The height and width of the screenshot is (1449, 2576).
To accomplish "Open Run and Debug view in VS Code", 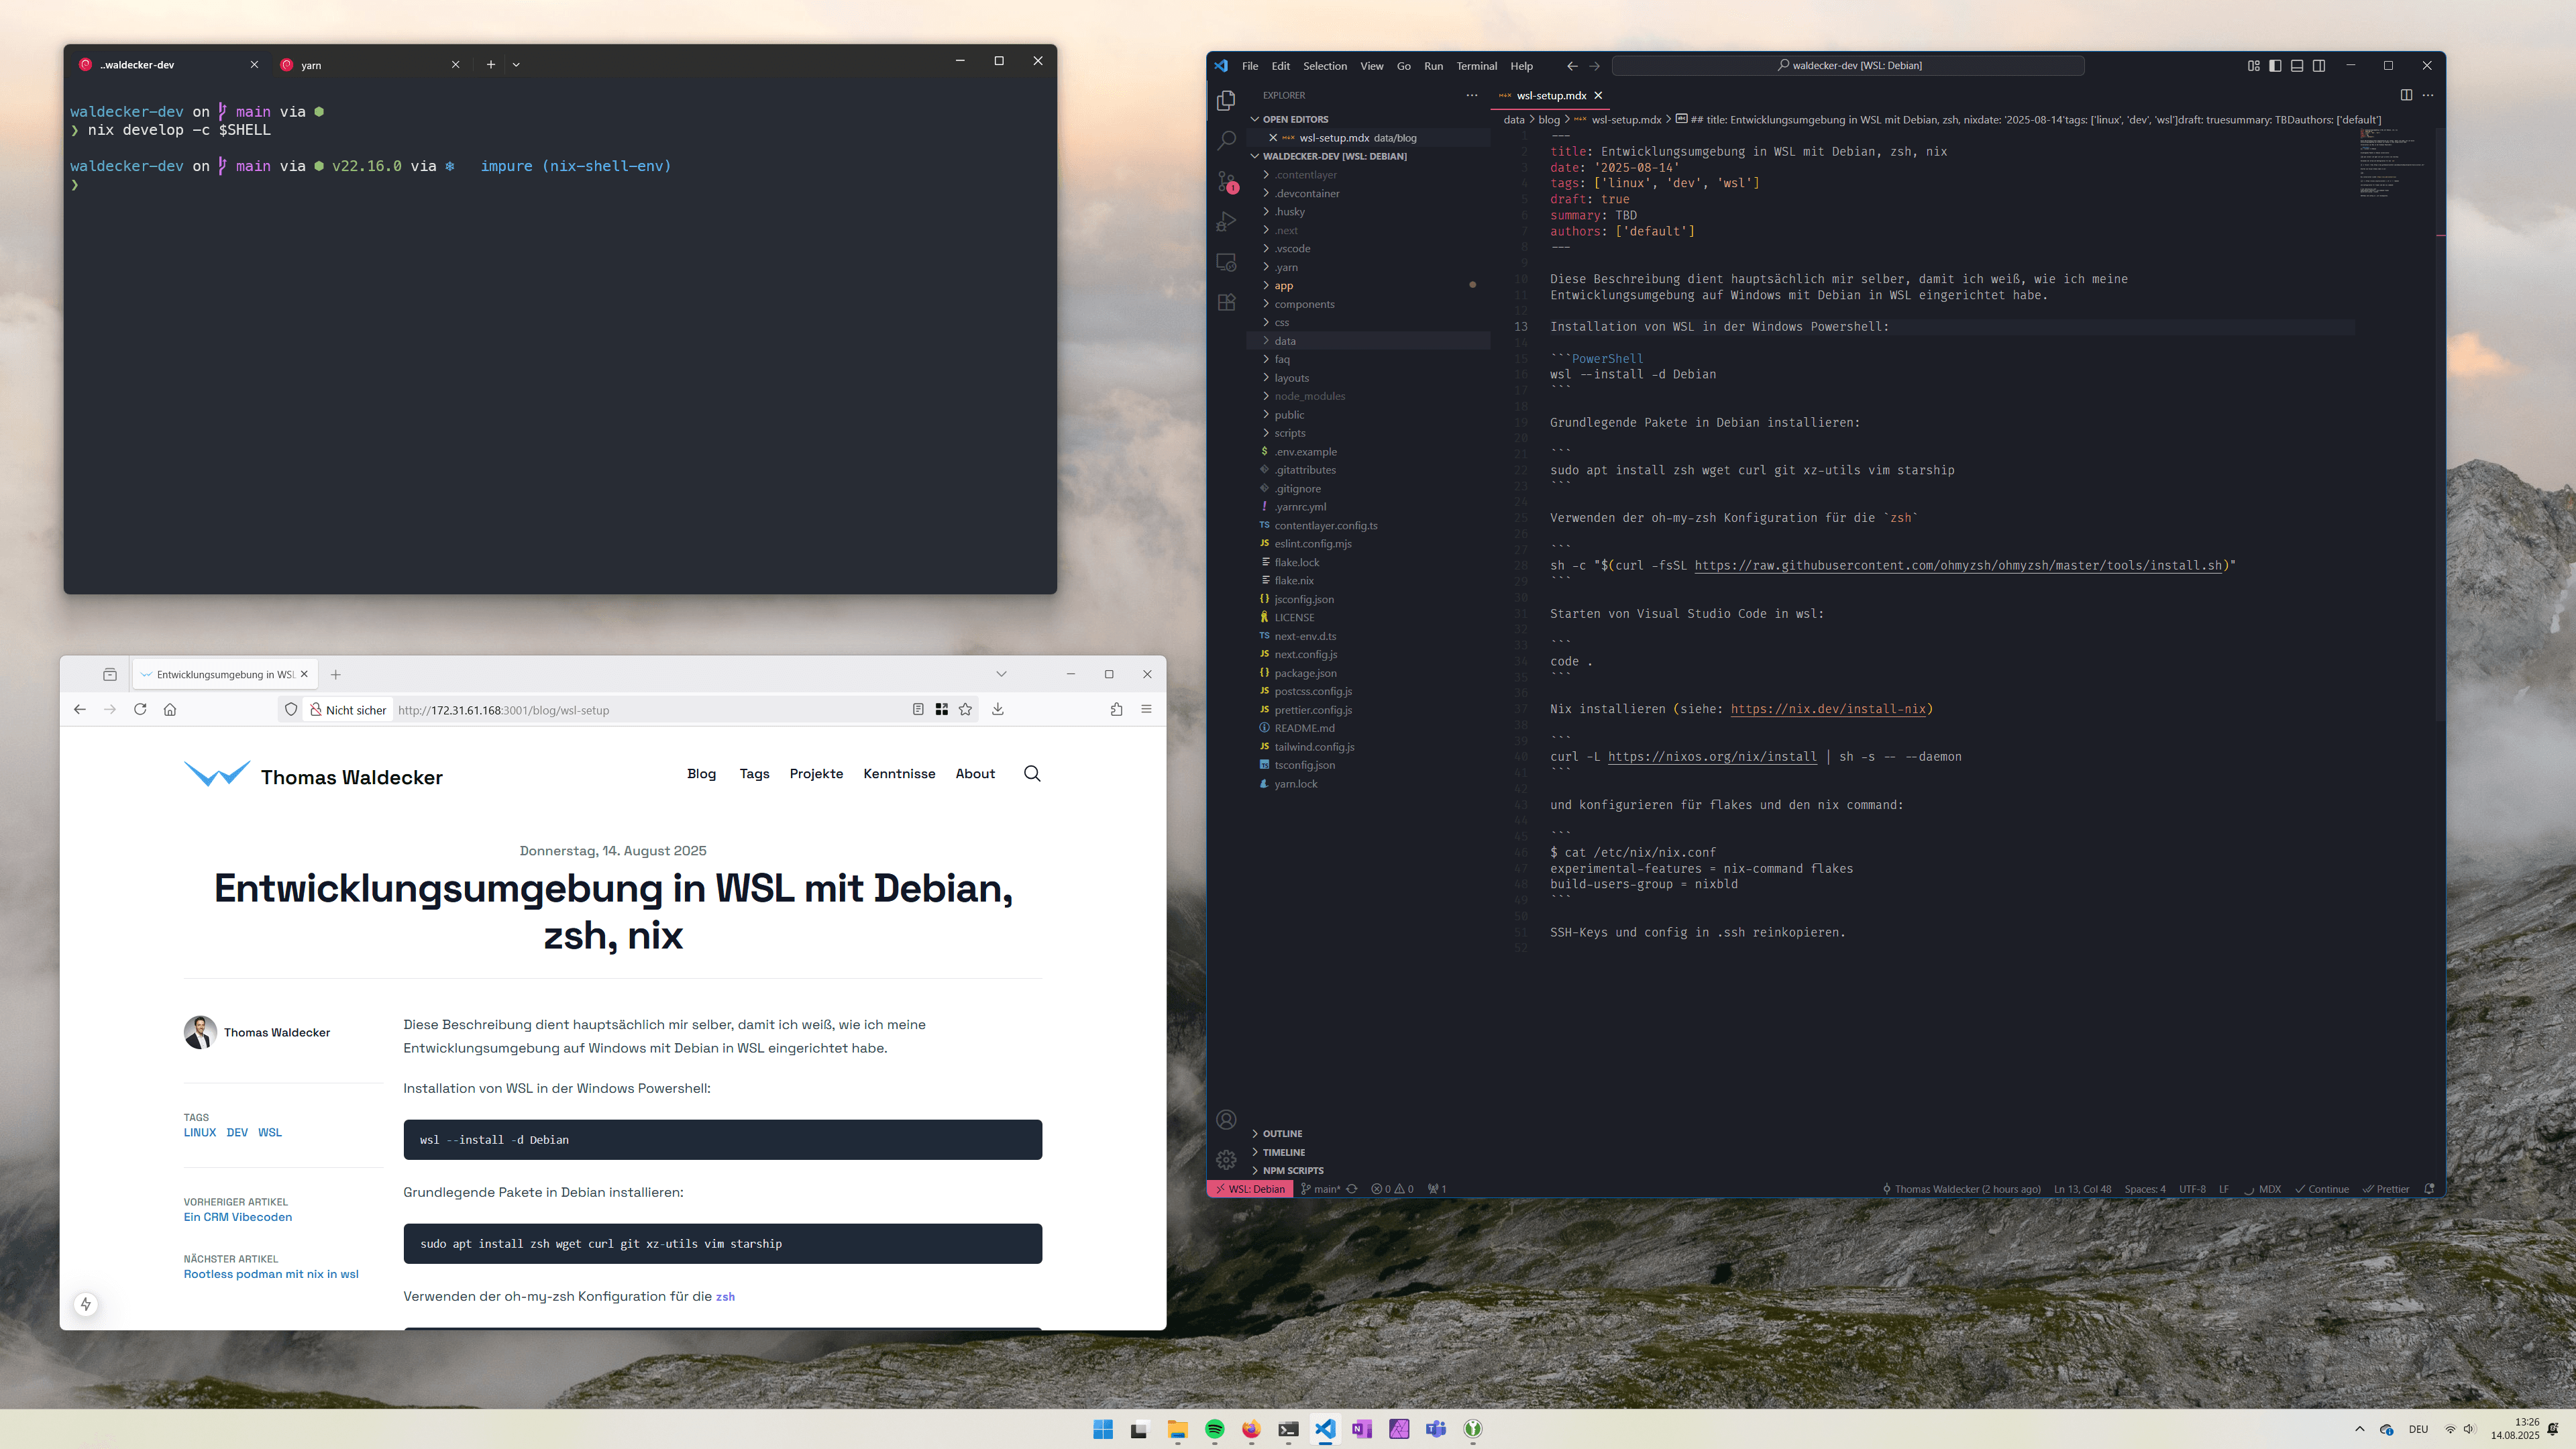I will 1226,222.
